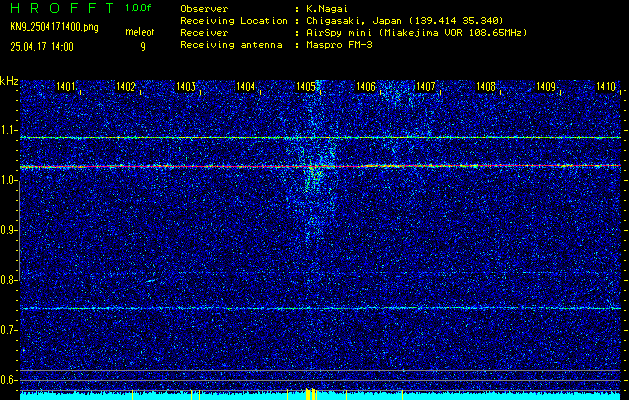Click the 1.0 frequency axis label

click(x=9, y=181)
